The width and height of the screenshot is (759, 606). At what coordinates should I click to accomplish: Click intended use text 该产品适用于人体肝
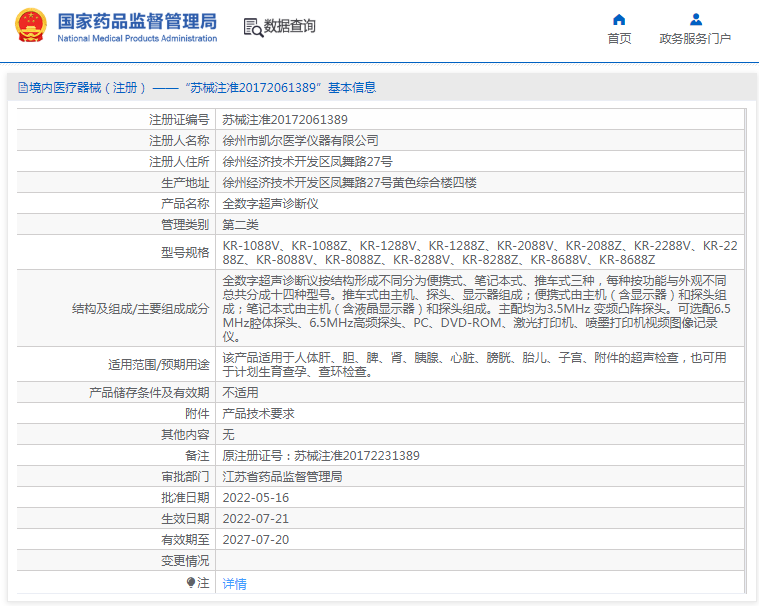(x=474, y=364)
